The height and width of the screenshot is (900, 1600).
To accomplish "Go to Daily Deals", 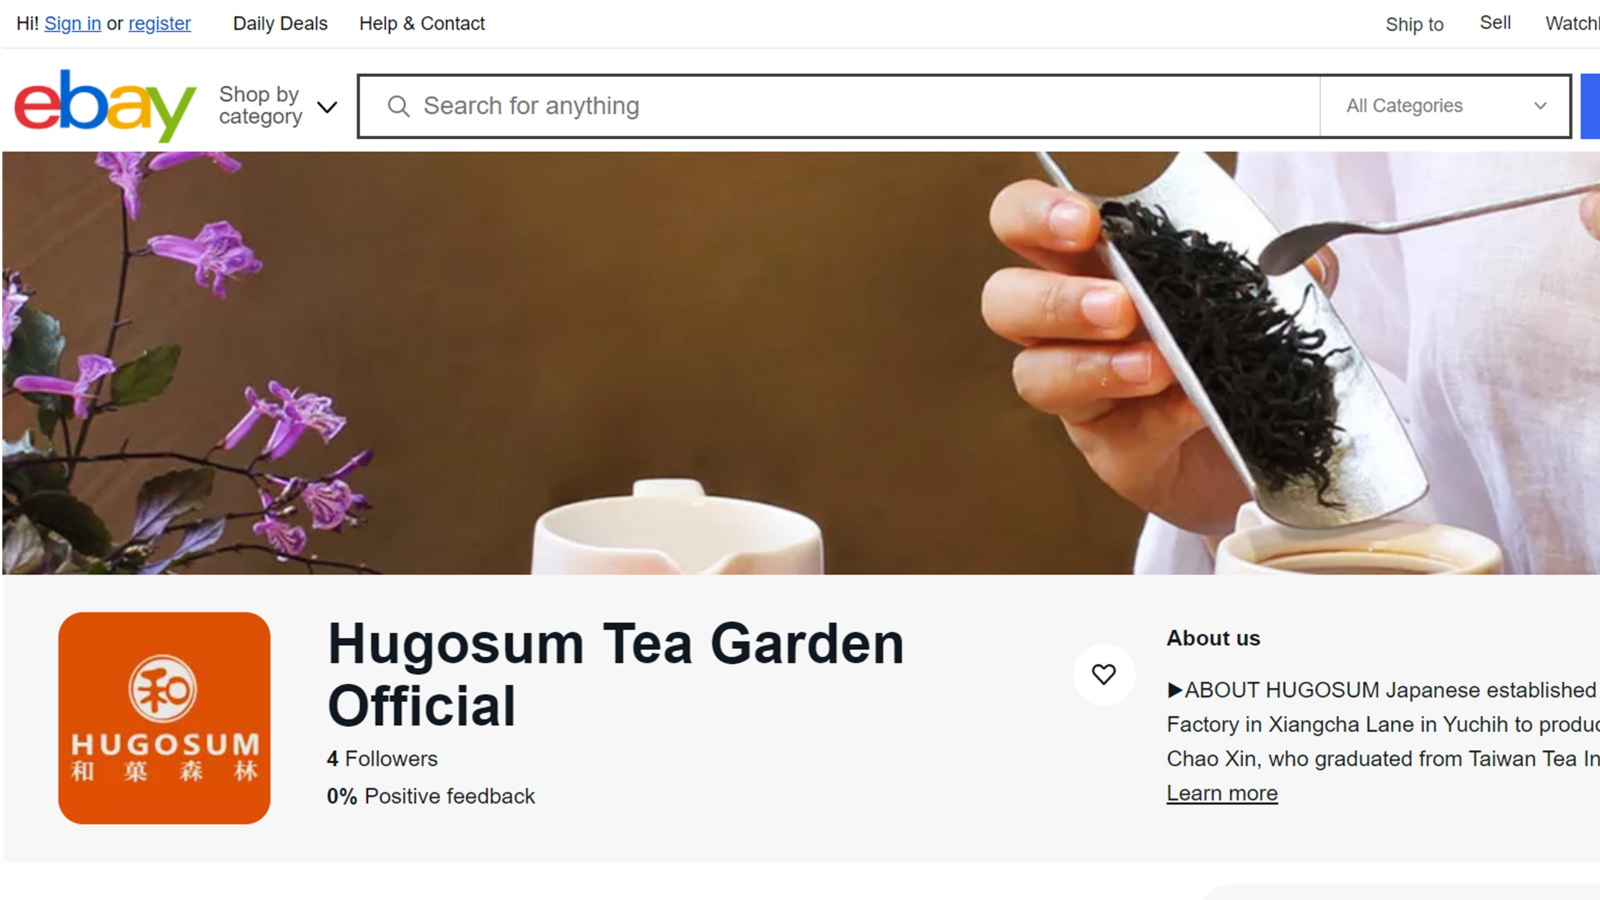I will click(280, 23).
